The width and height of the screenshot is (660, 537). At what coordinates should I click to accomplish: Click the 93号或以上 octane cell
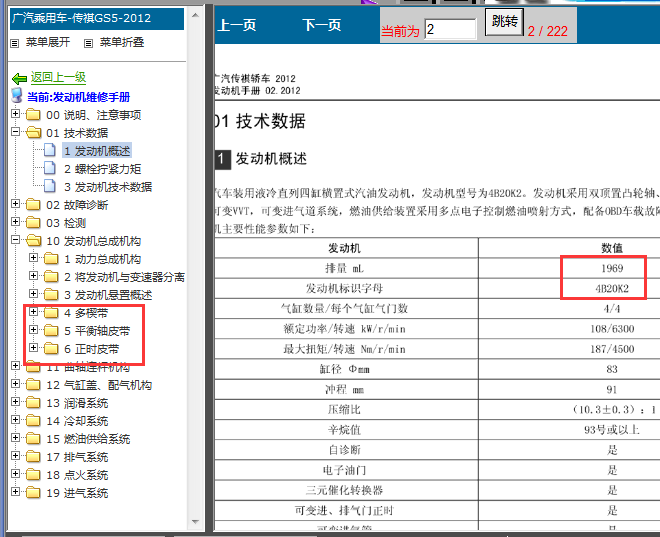coord(612,430)
